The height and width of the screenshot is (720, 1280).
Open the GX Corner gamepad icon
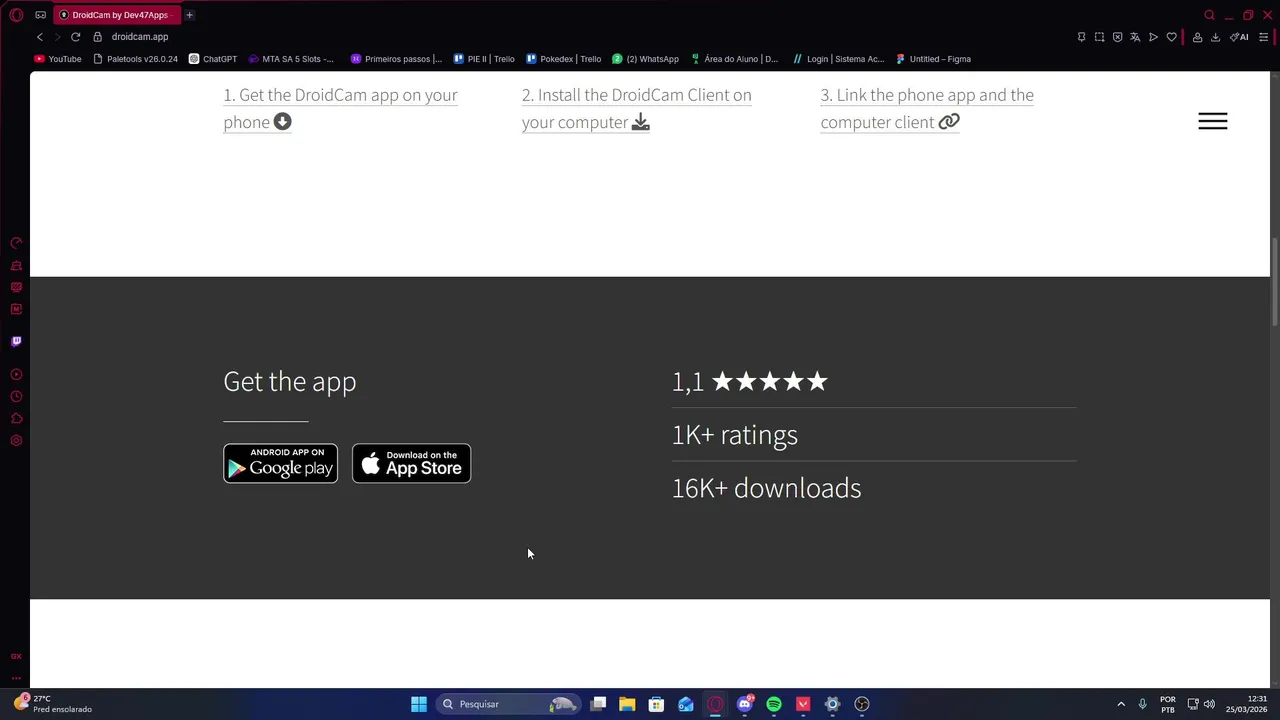pyautogui.click(x=40, y=15)
